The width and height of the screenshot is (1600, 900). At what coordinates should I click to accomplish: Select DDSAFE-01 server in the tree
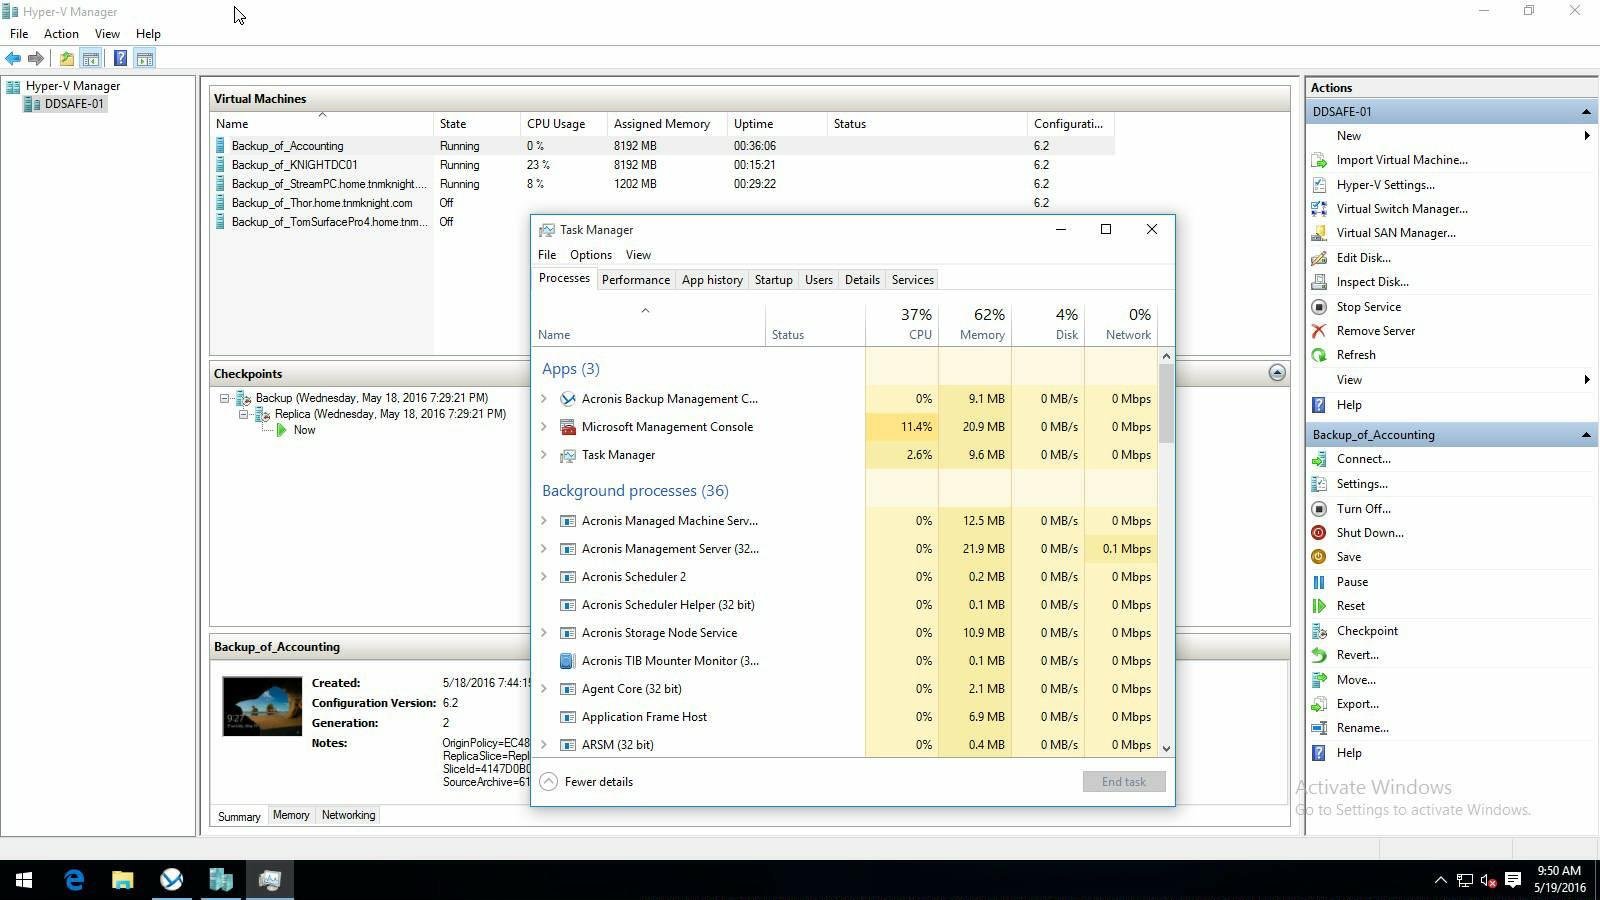click(74, 104)
